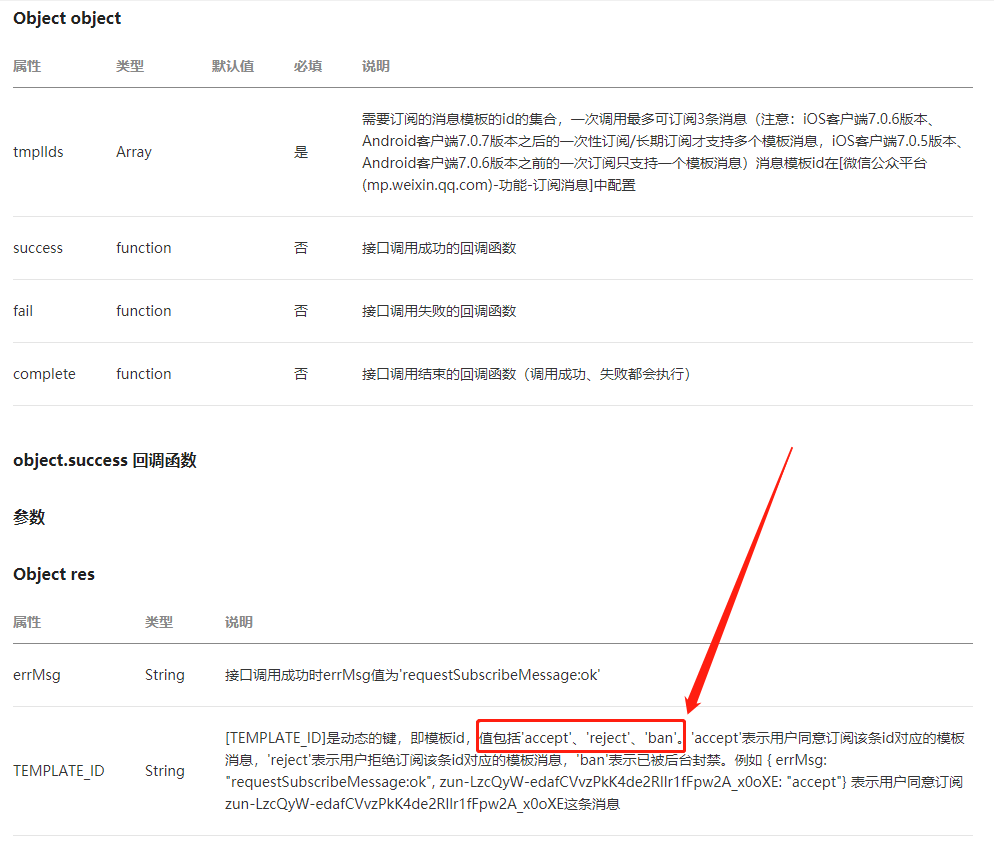Click the tmplIds description paragraph
Image resolution: width=994 pixels, height=848 pixels.
tap(663, 152)
